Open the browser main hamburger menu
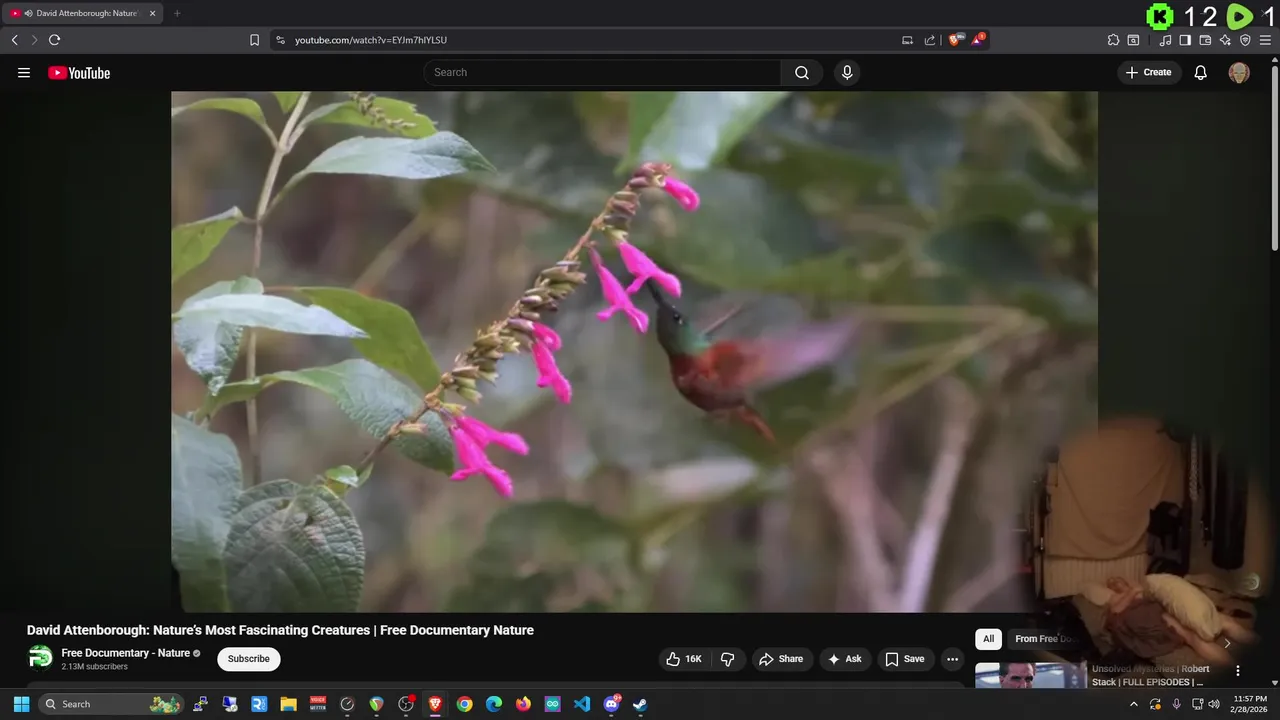The image size is (1280, 720). coord(1265,40)
